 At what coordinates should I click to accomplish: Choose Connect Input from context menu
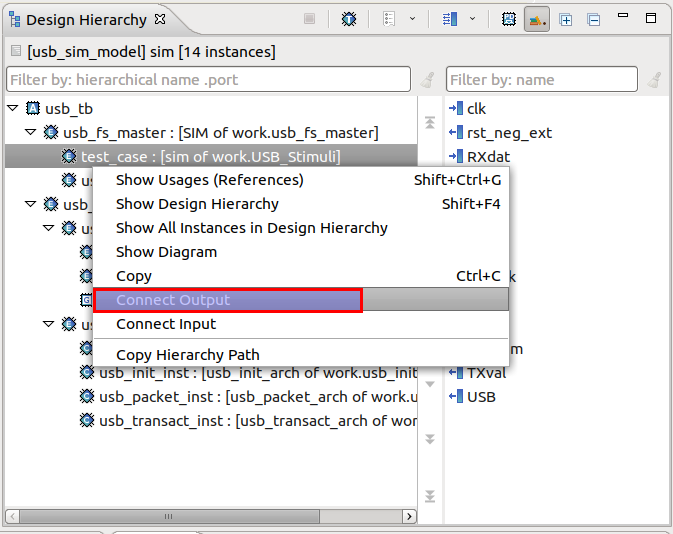coord(301,324)
